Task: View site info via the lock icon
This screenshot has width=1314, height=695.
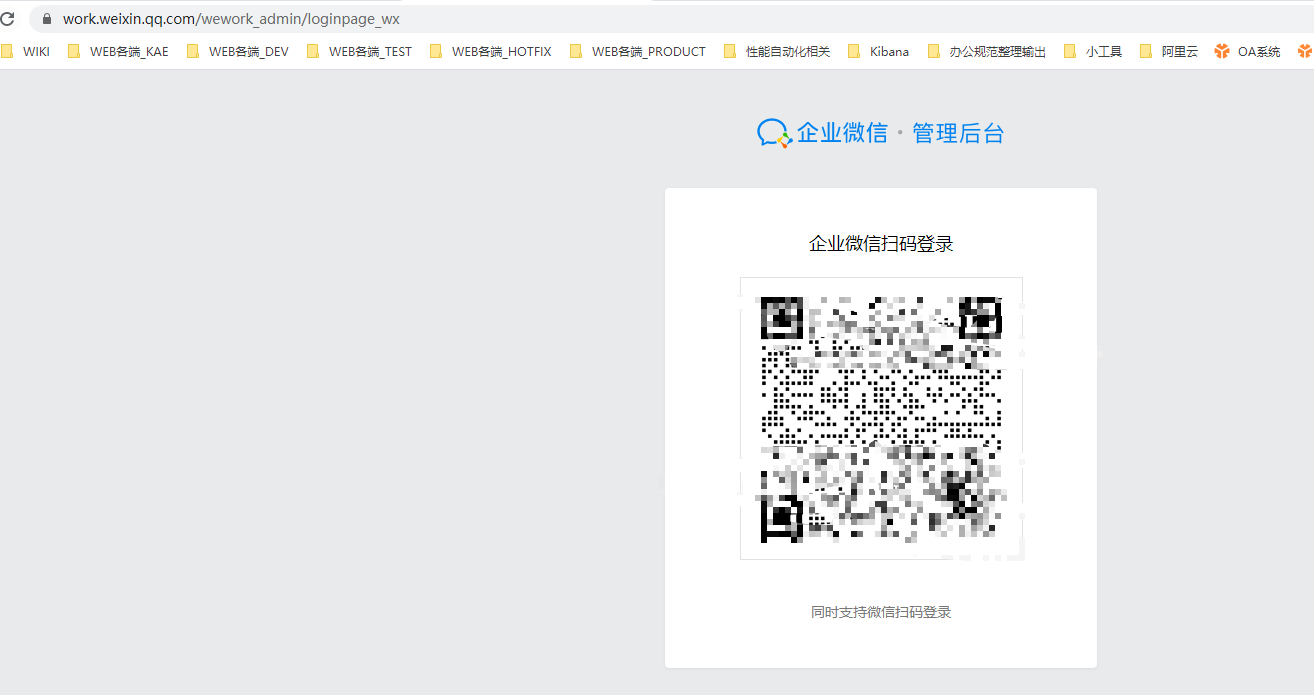Action: (46, 19)
